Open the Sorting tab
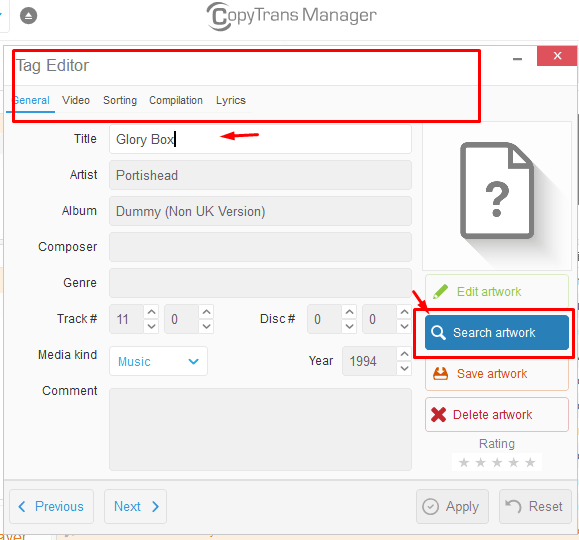The width and height of the screenshot is (579, 540). pyautogui.click(x=120, y=100)
